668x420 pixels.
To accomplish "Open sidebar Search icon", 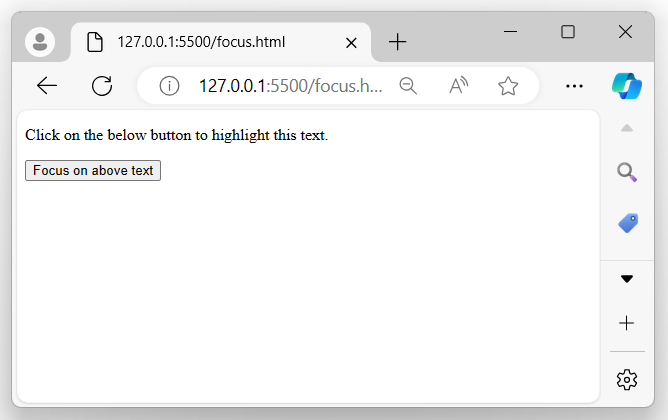I will point(627,172).
